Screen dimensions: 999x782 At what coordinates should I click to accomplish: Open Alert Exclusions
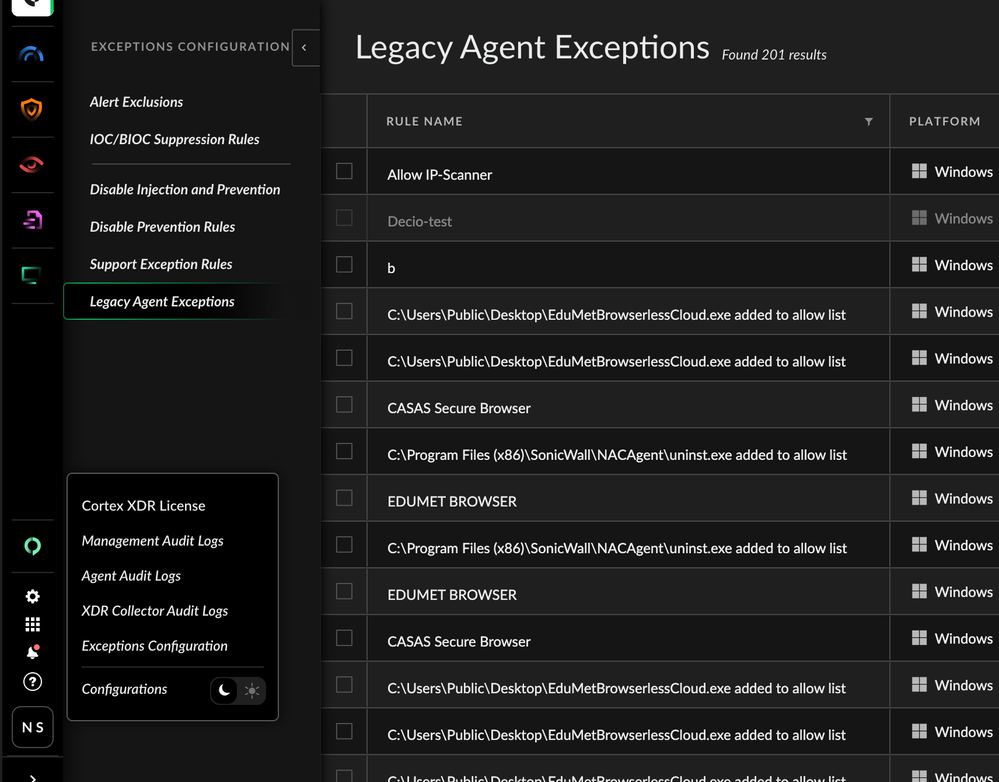(136, 102)
